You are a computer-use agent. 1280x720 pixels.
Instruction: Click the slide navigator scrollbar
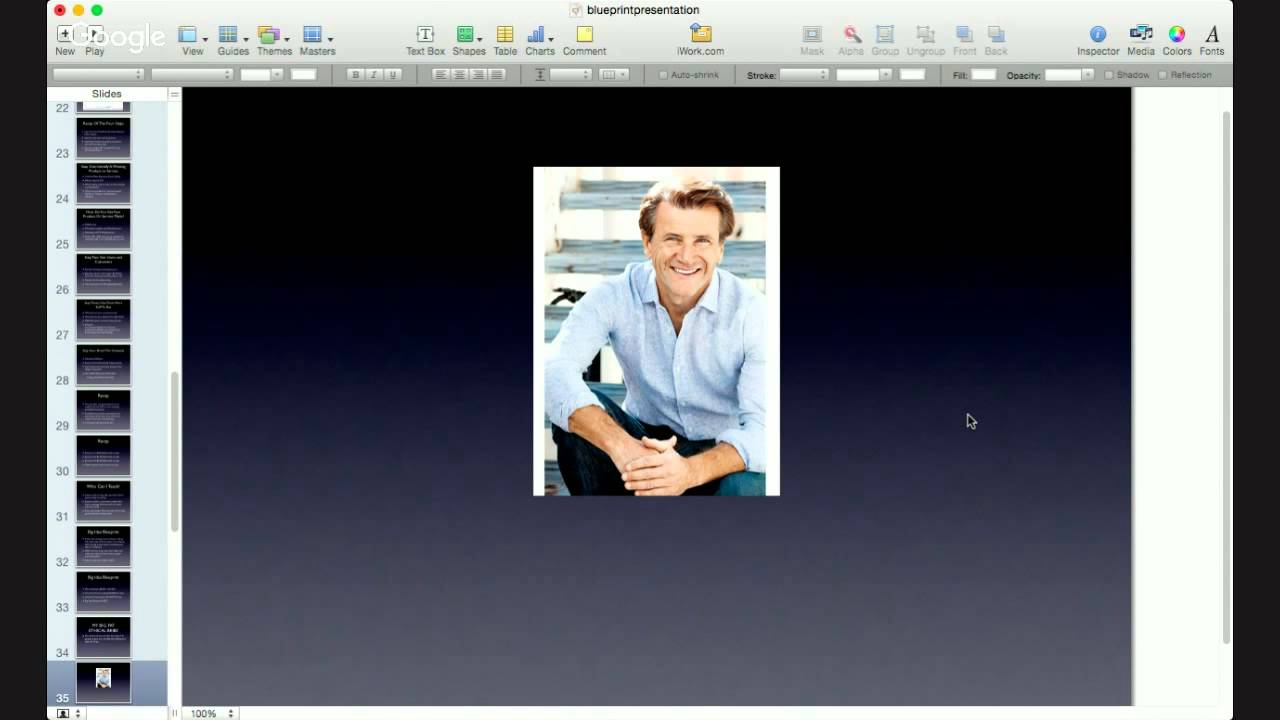(175, 451)
